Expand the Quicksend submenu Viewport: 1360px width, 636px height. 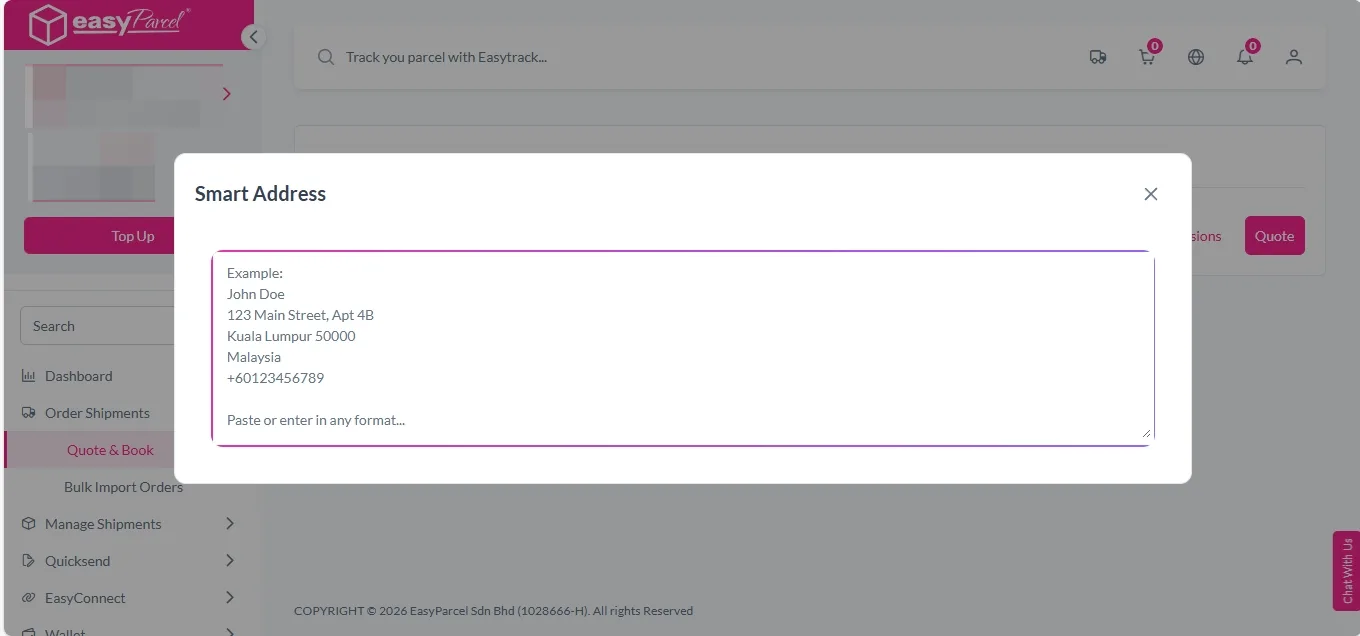[230, 561]
